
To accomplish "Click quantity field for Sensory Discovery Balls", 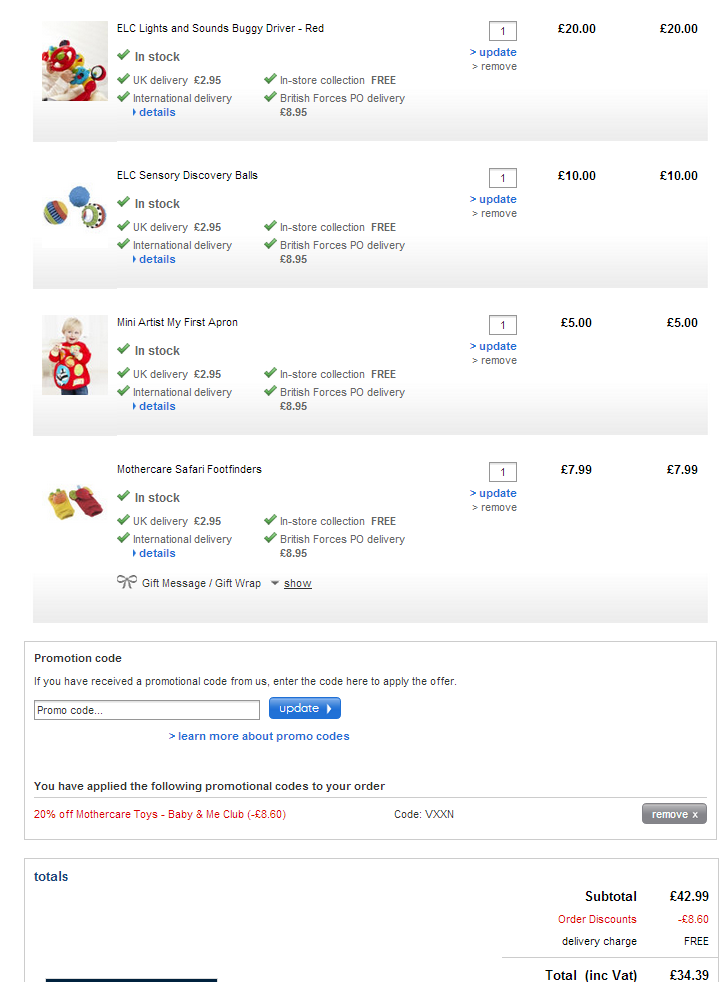I will point(502,178).
